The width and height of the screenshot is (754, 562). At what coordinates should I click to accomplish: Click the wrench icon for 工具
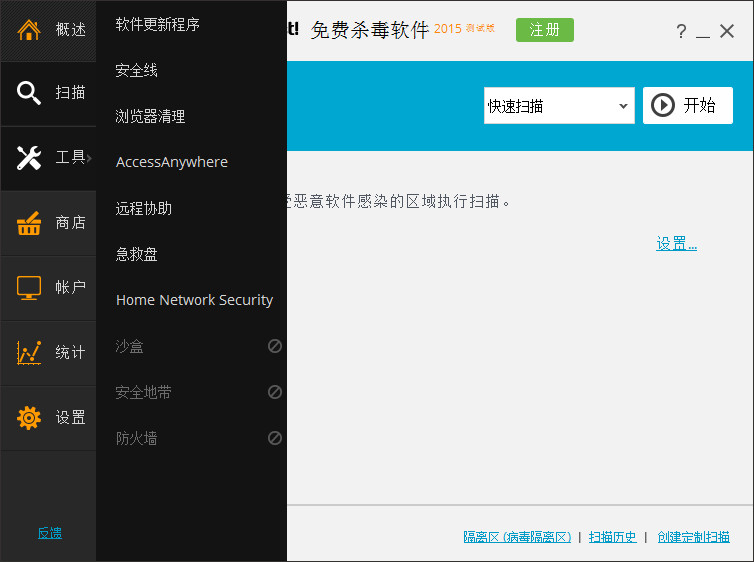click(29, 158)
